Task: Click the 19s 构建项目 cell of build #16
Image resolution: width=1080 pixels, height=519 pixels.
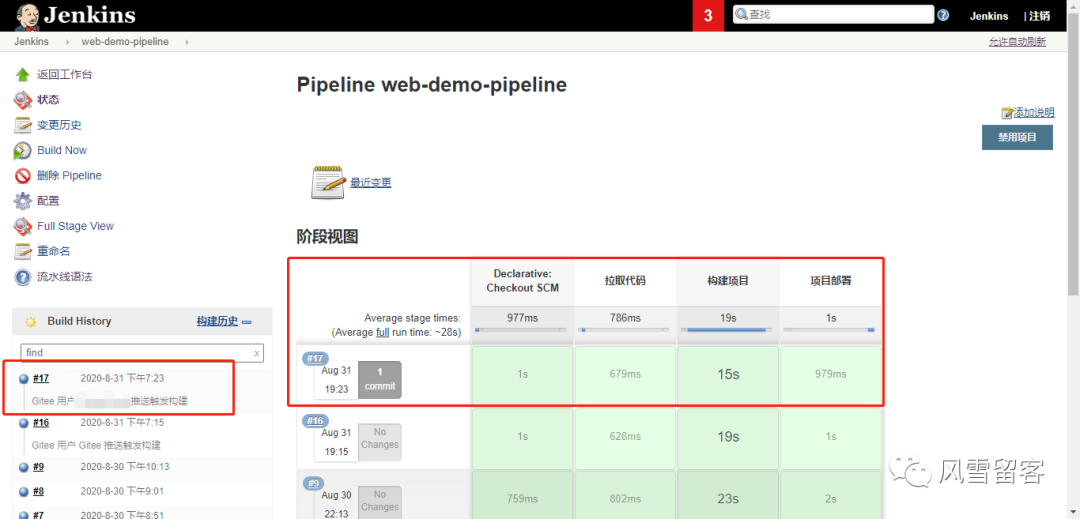Action: tap(728, 437)
